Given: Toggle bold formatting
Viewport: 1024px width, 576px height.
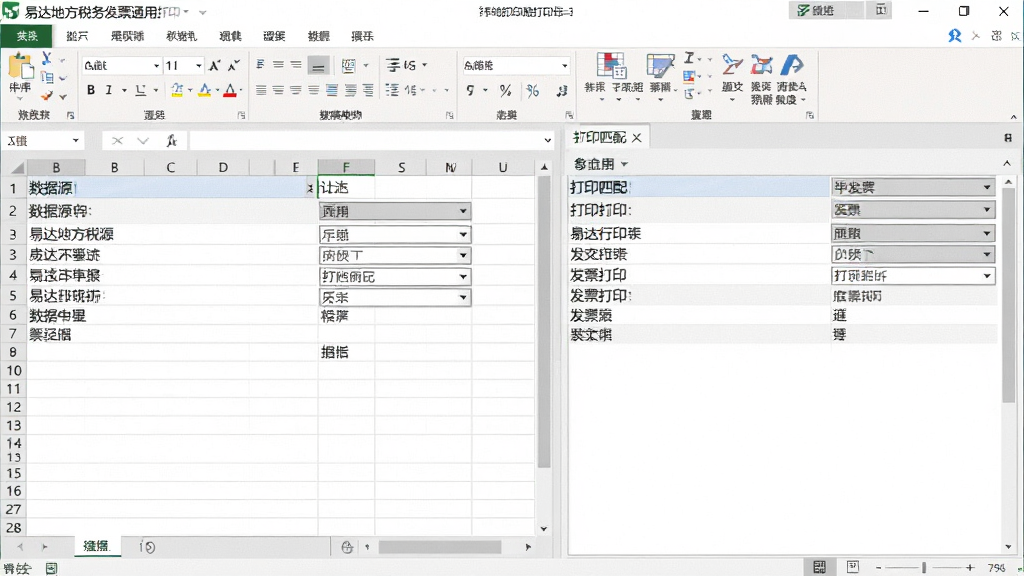Looking at the screenshot, I should (91, 90).
